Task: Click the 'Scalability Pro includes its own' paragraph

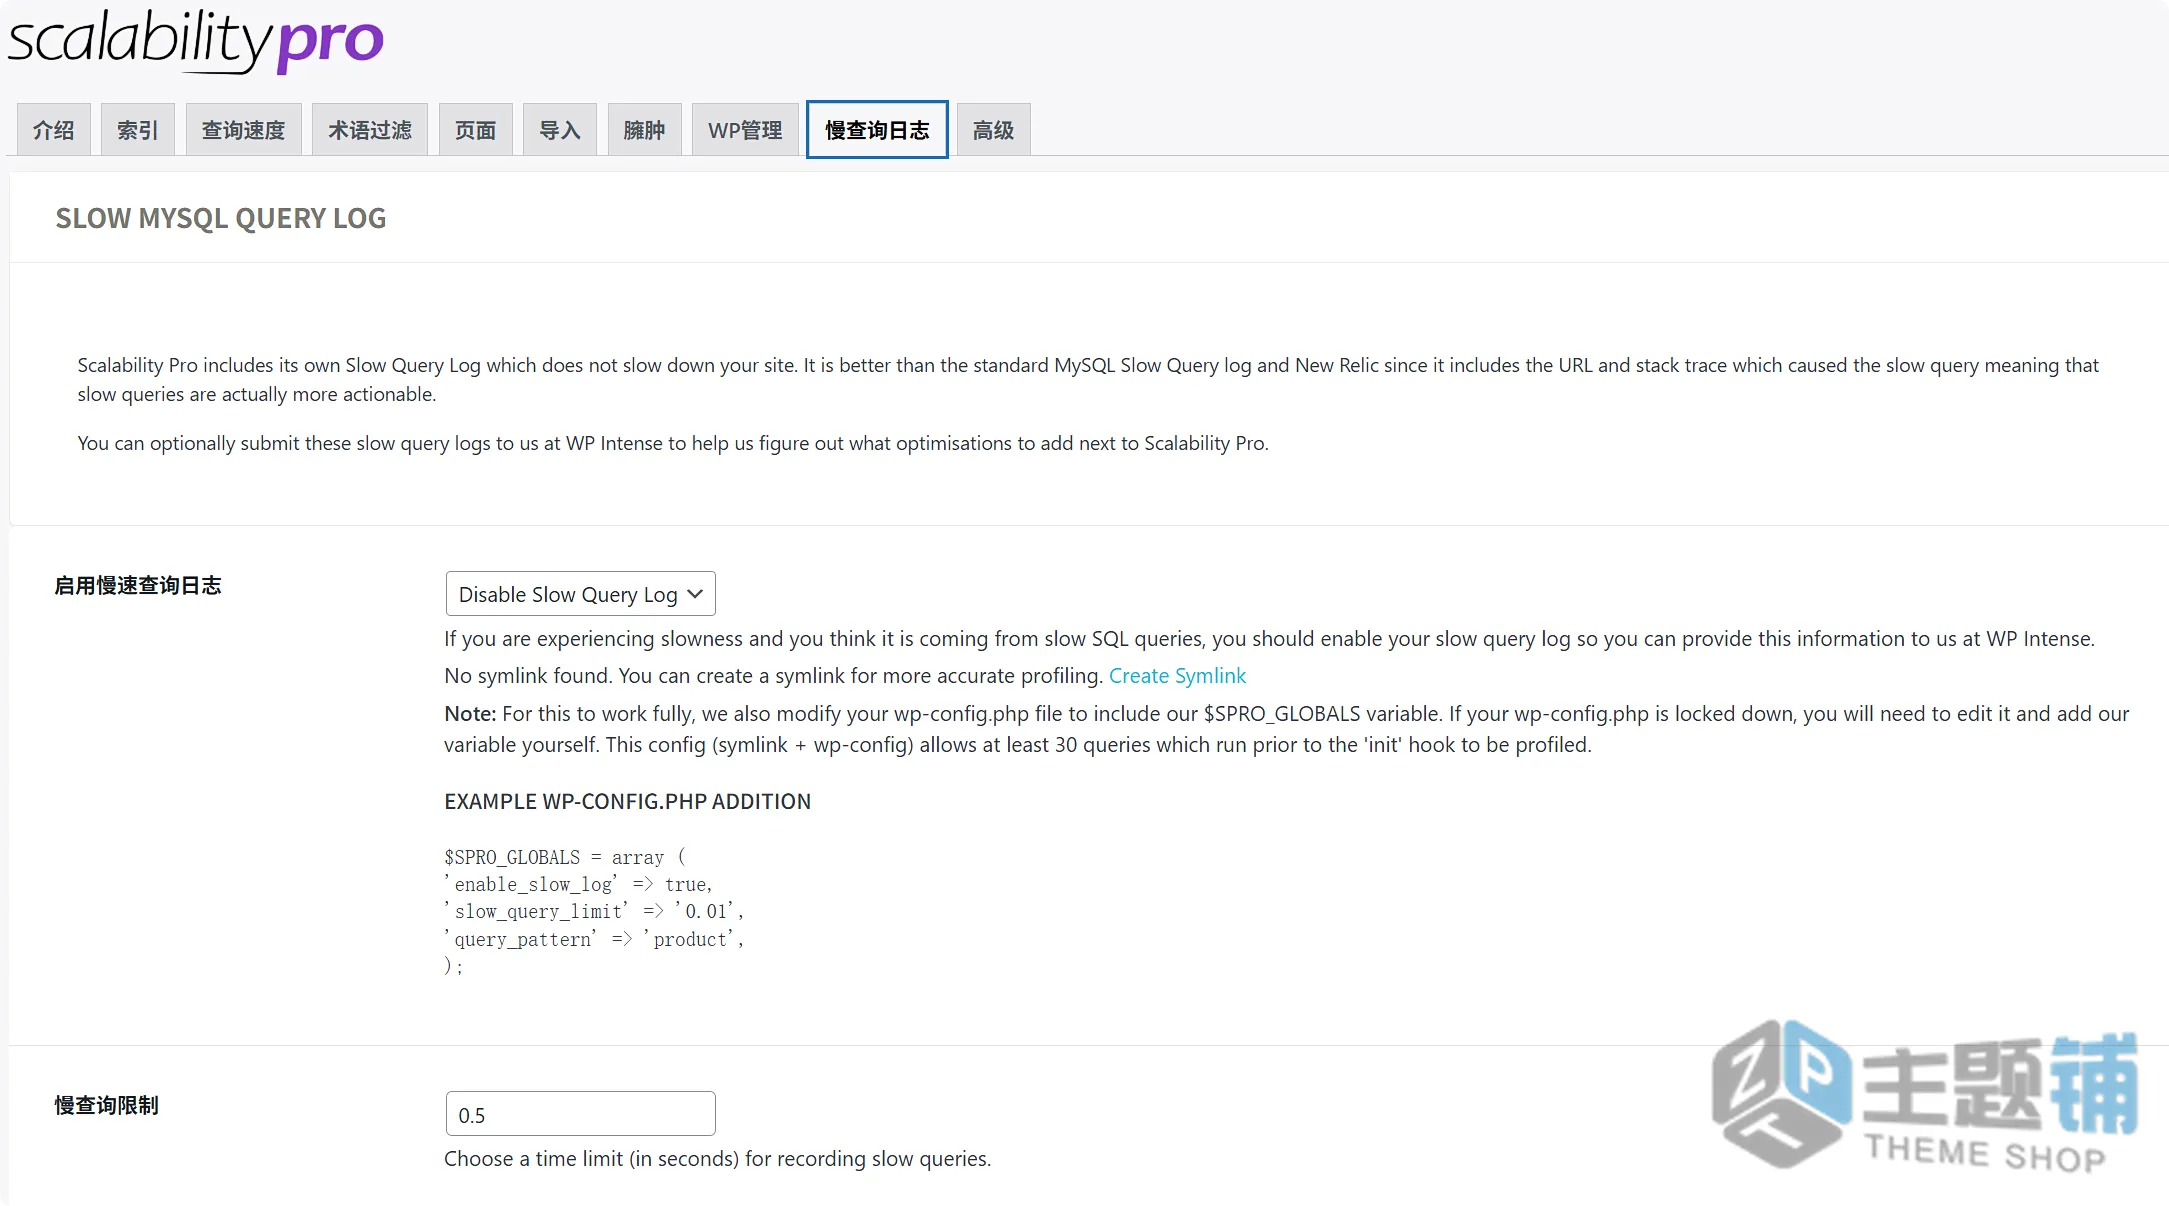Action: (1088, 380)
